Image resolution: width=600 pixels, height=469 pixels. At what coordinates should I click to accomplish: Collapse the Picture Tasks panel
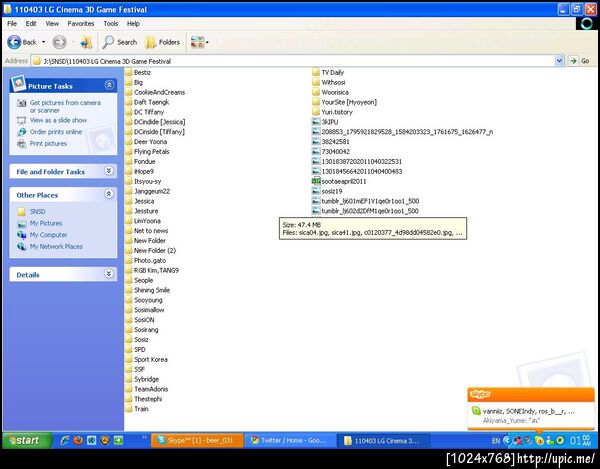click(x=109, y=85)
